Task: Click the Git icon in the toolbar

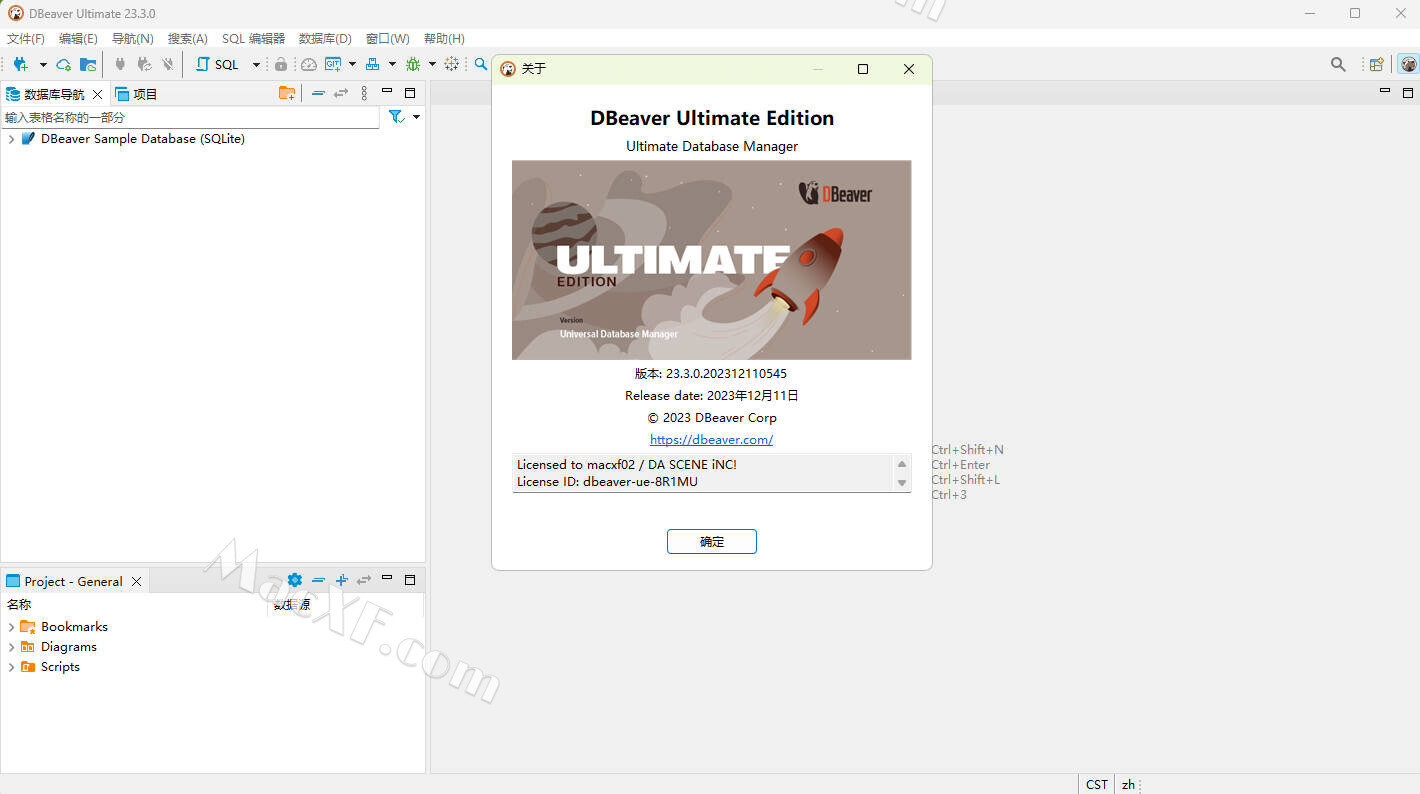Action: click(332, 64)
